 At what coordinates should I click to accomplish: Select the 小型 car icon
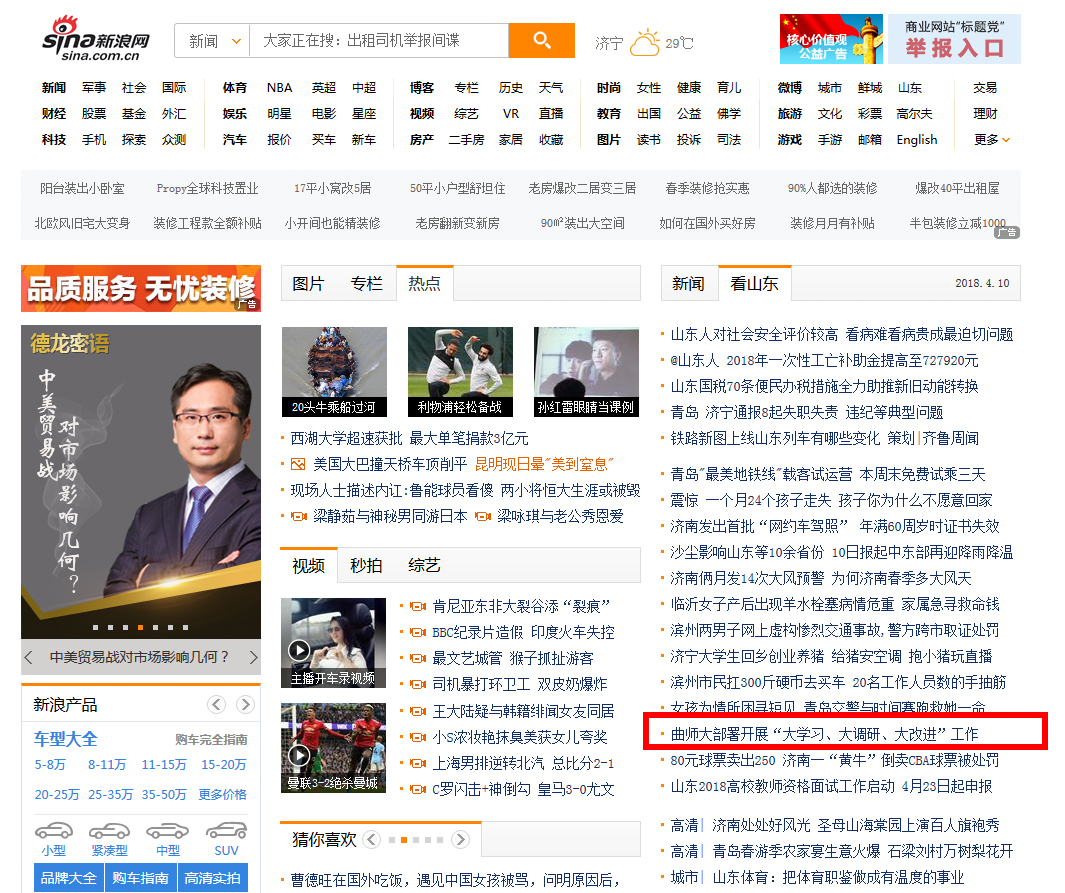click(x=54, y=832)
